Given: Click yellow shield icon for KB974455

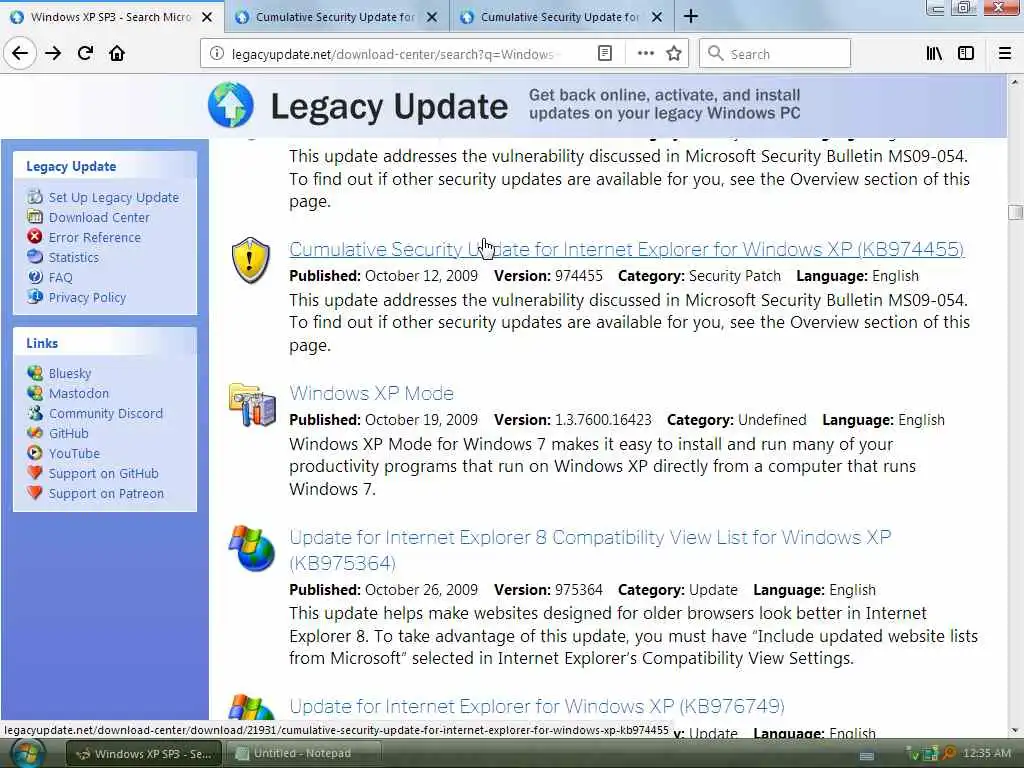Looking at the screenshot, I should tap(251, 261).
